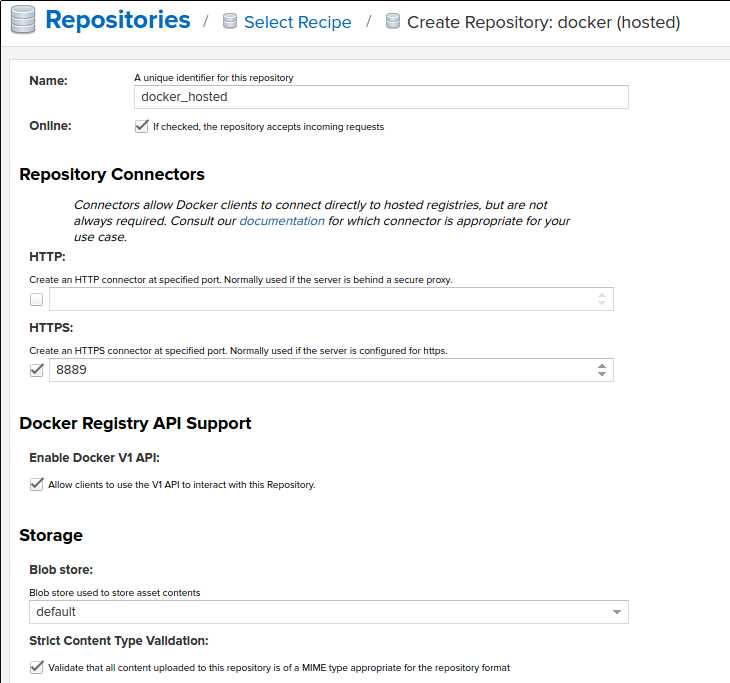Go to Repositories breadcrumb
This screenshot has width=730, height=683.
click(118, 20)
